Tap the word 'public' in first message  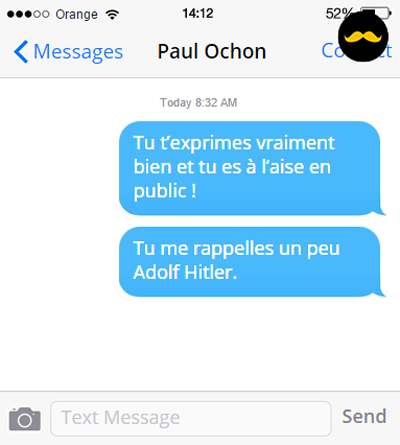click(160, 192)
